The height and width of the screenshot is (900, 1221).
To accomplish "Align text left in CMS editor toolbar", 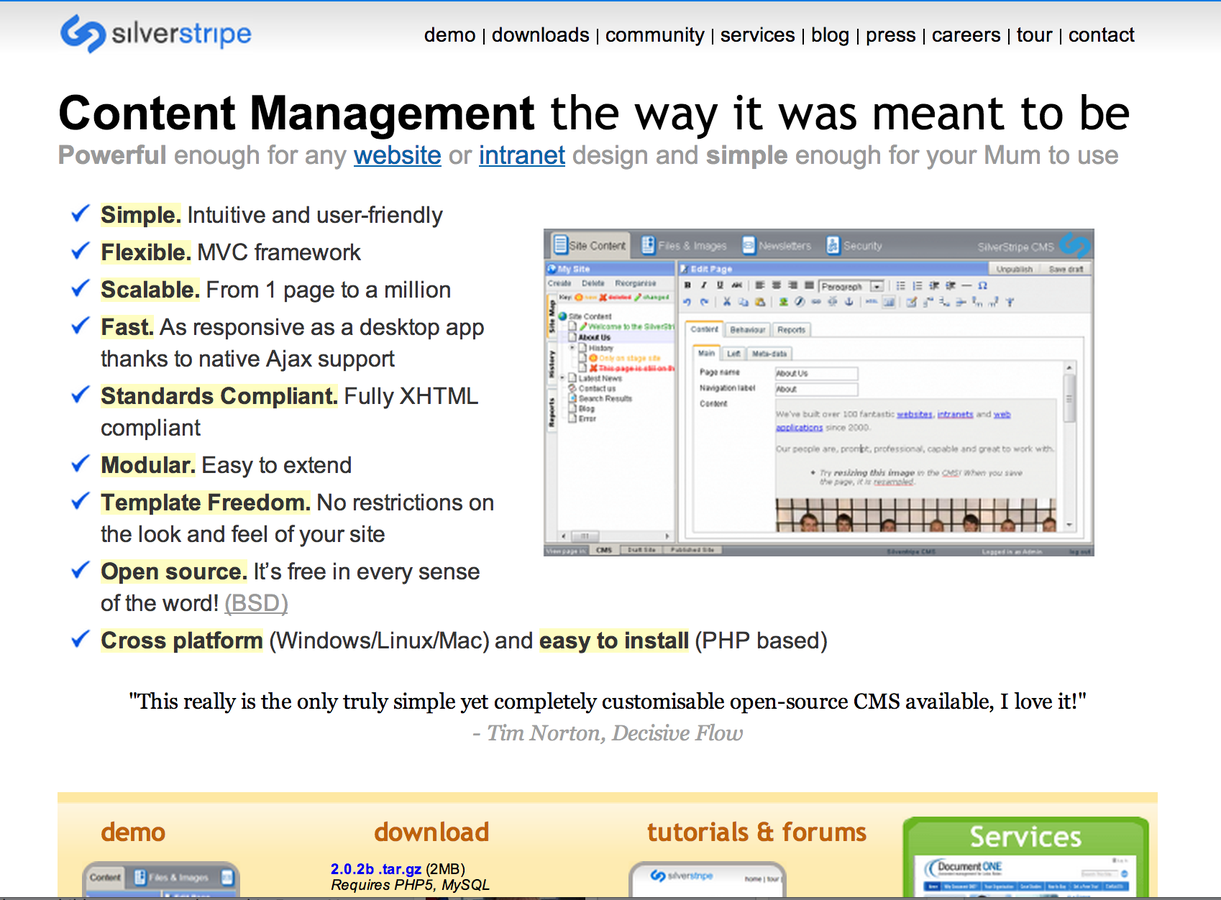I will tap(760, 285).
